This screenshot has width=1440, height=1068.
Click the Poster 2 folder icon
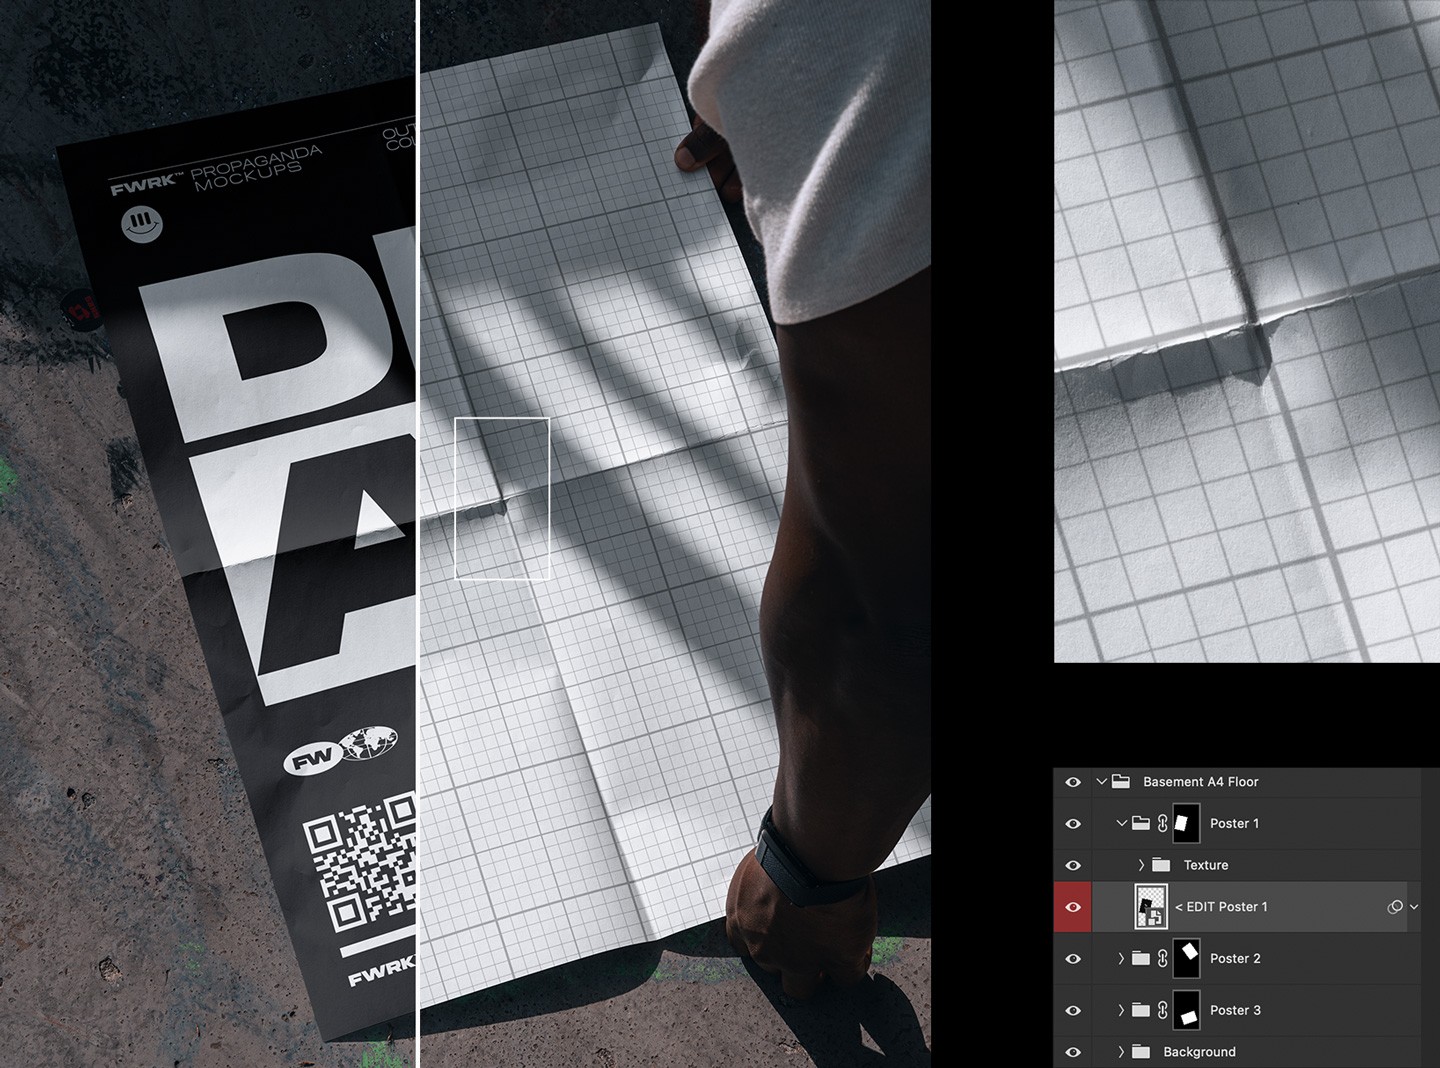tap(1140, 959)
